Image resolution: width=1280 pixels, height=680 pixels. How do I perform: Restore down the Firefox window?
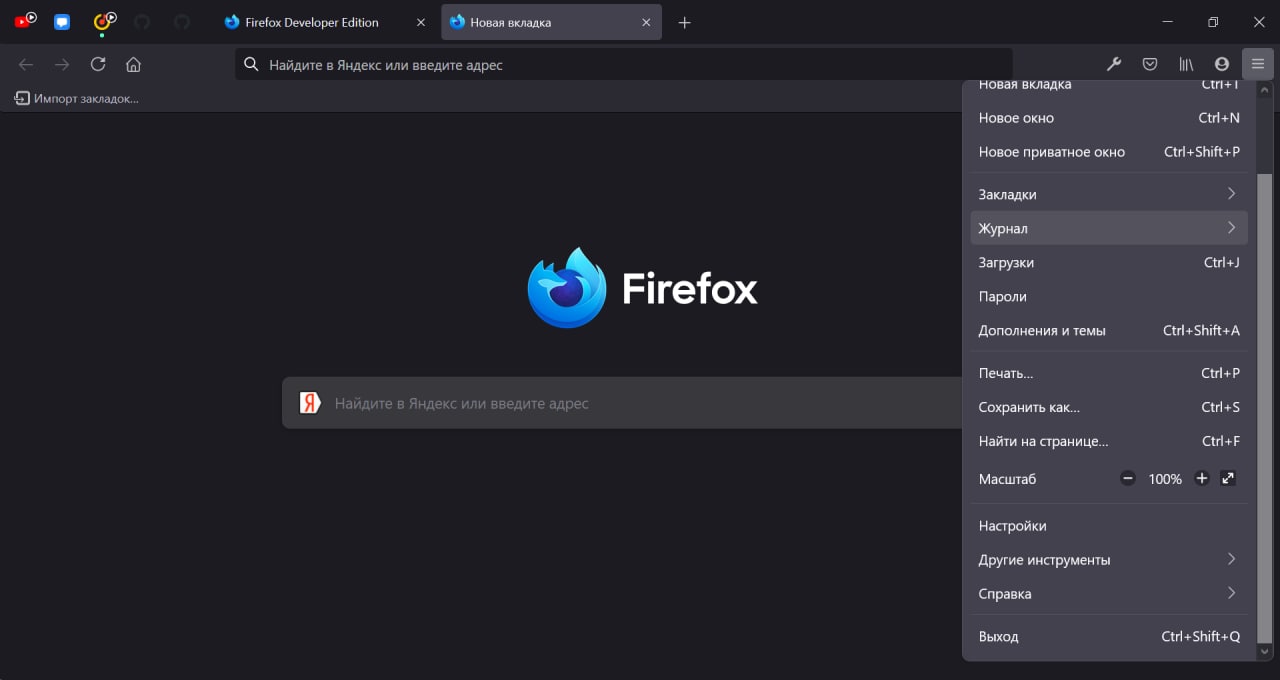click(x=1213, y=22)
